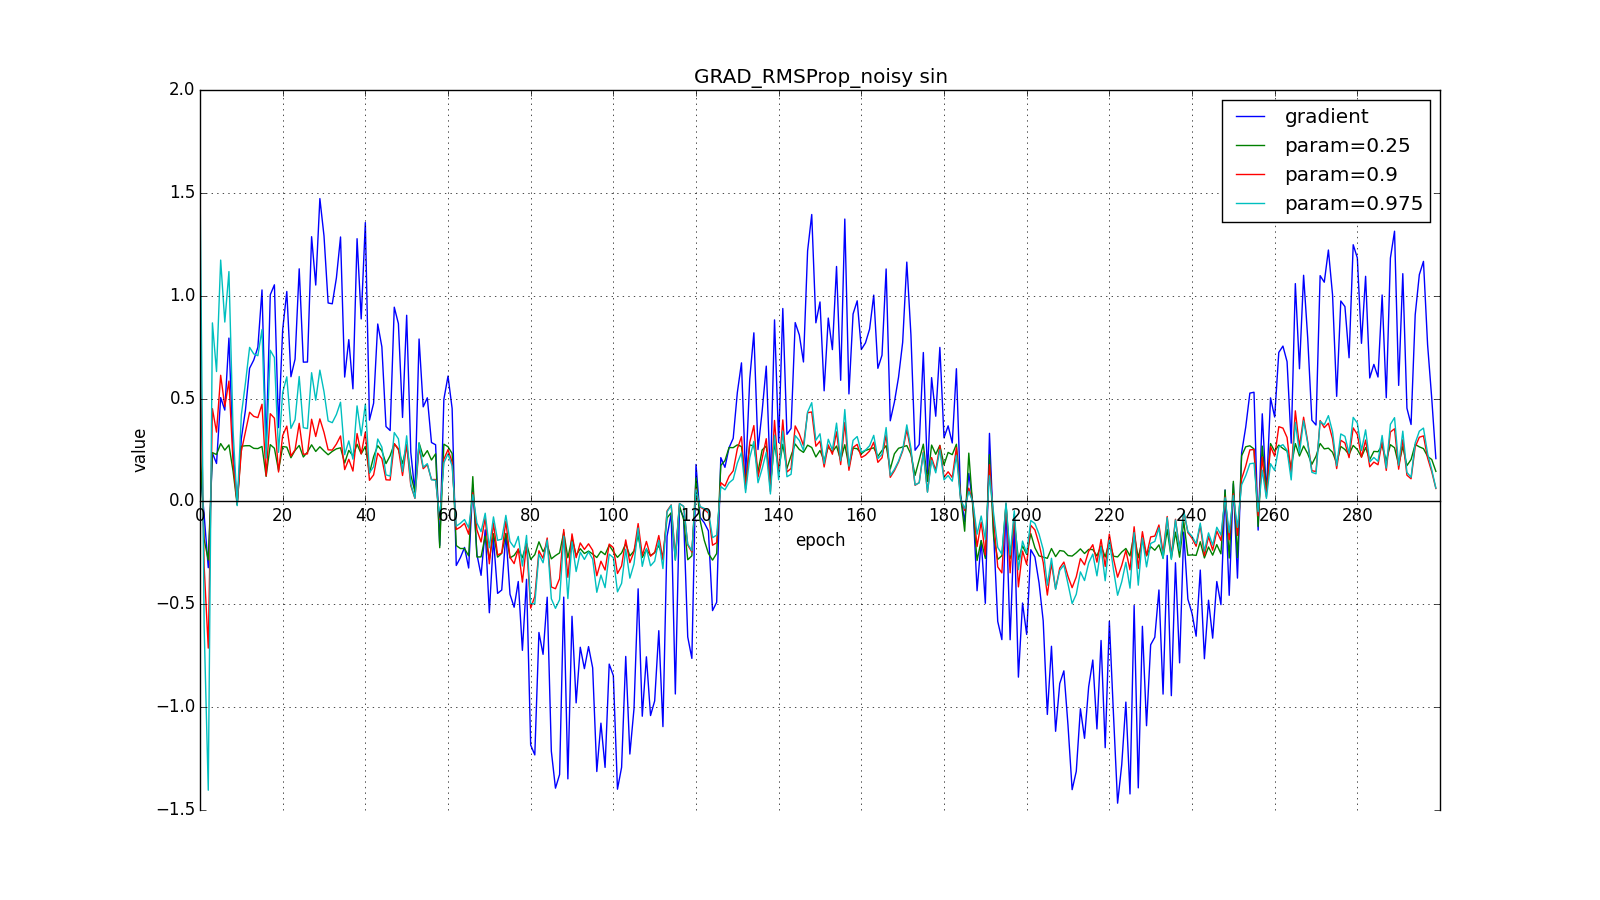Click the green line sample beside param=0.25
1600x900 pixels.
[1251, 146]
